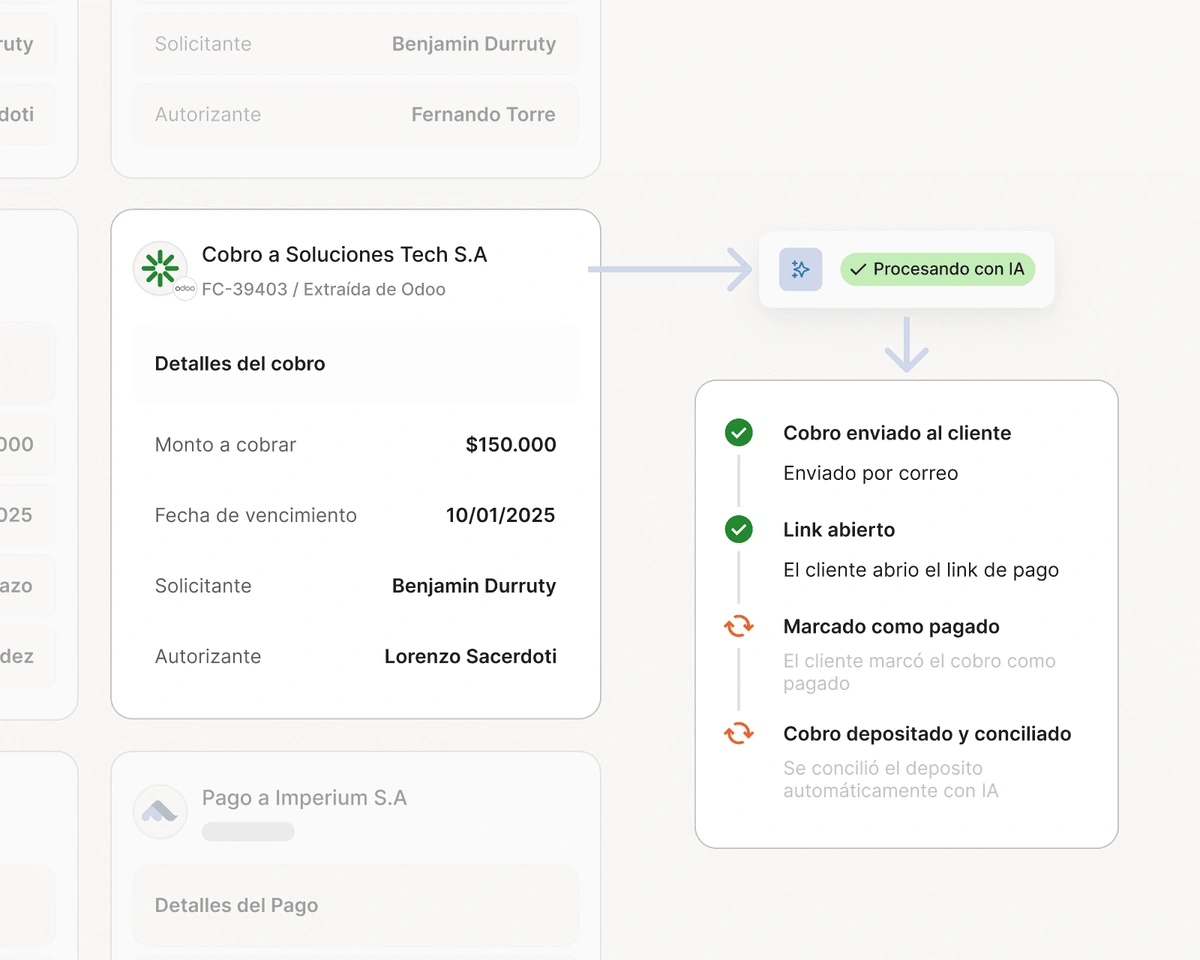This screenshot has width=1200, height=960.
Task: Click the sync icon beside Cobro depositado y conciliado
Action: [x=738, y=733]
